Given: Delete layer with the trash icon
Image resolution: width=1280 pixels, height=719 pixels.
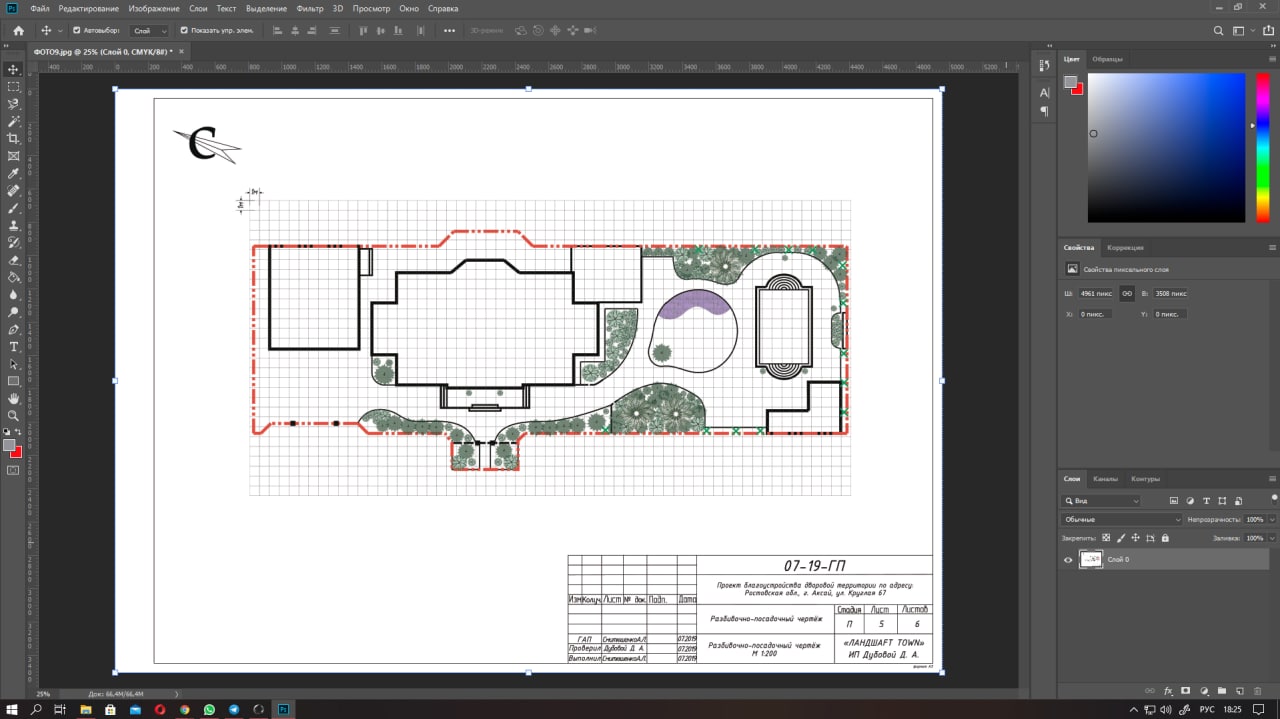Looking at the screenshot, I should pyautogui.click(x=1257, y=691).
